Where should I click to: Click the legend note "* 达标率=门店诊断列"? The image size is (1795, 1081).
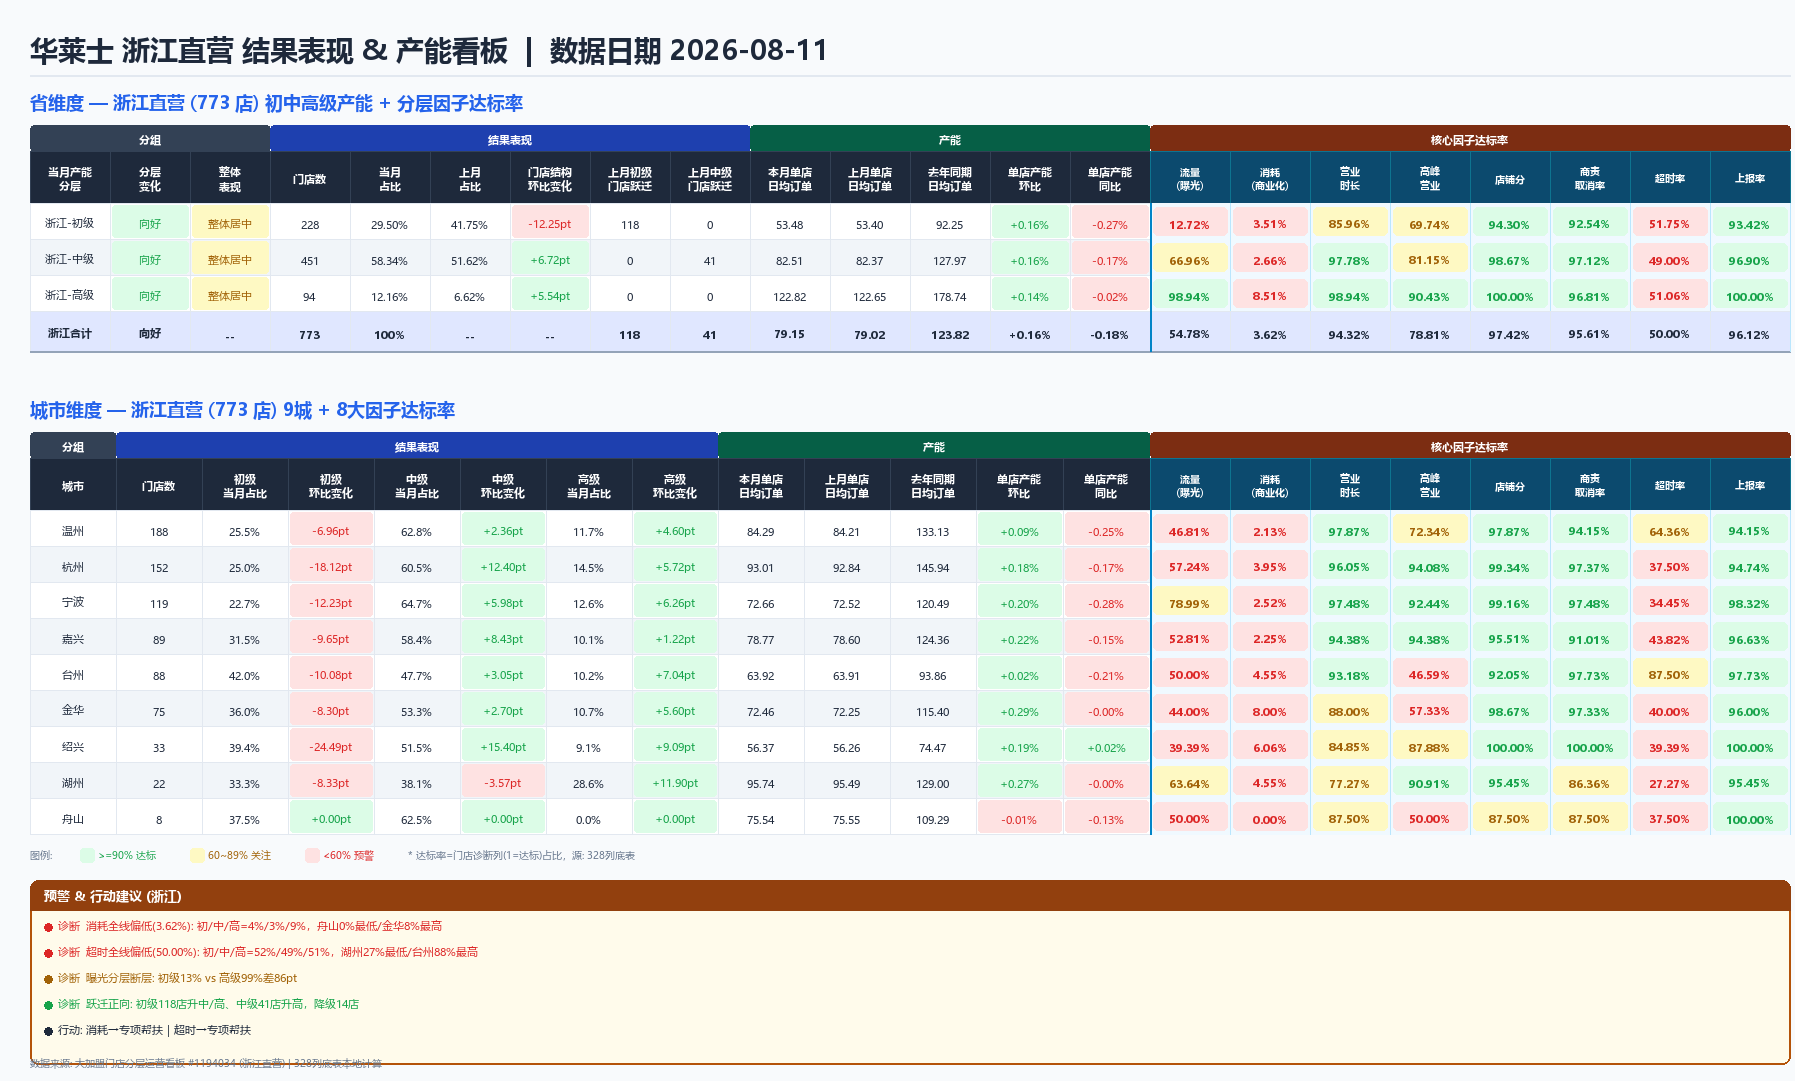(521, 855)
